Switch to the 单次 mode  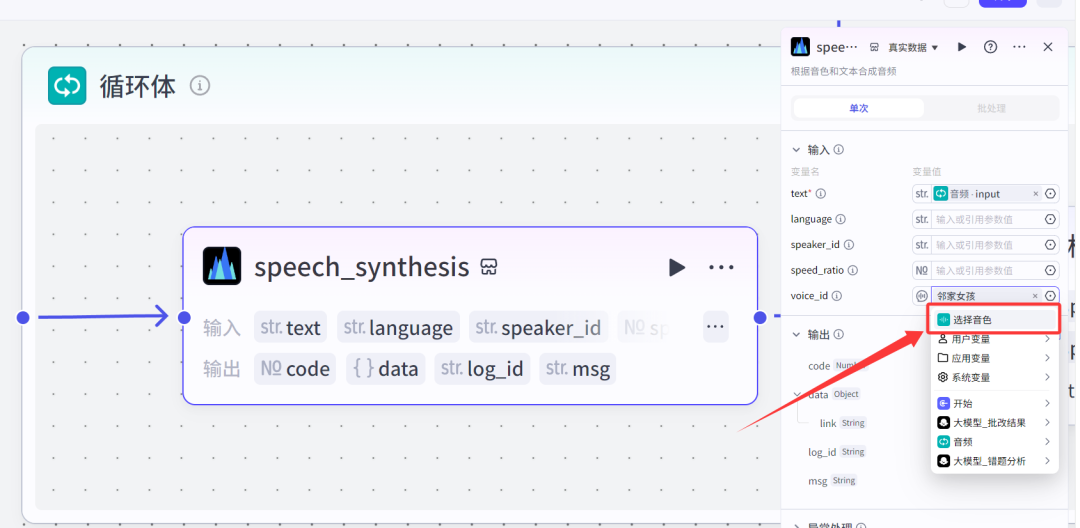click(859, 108)
